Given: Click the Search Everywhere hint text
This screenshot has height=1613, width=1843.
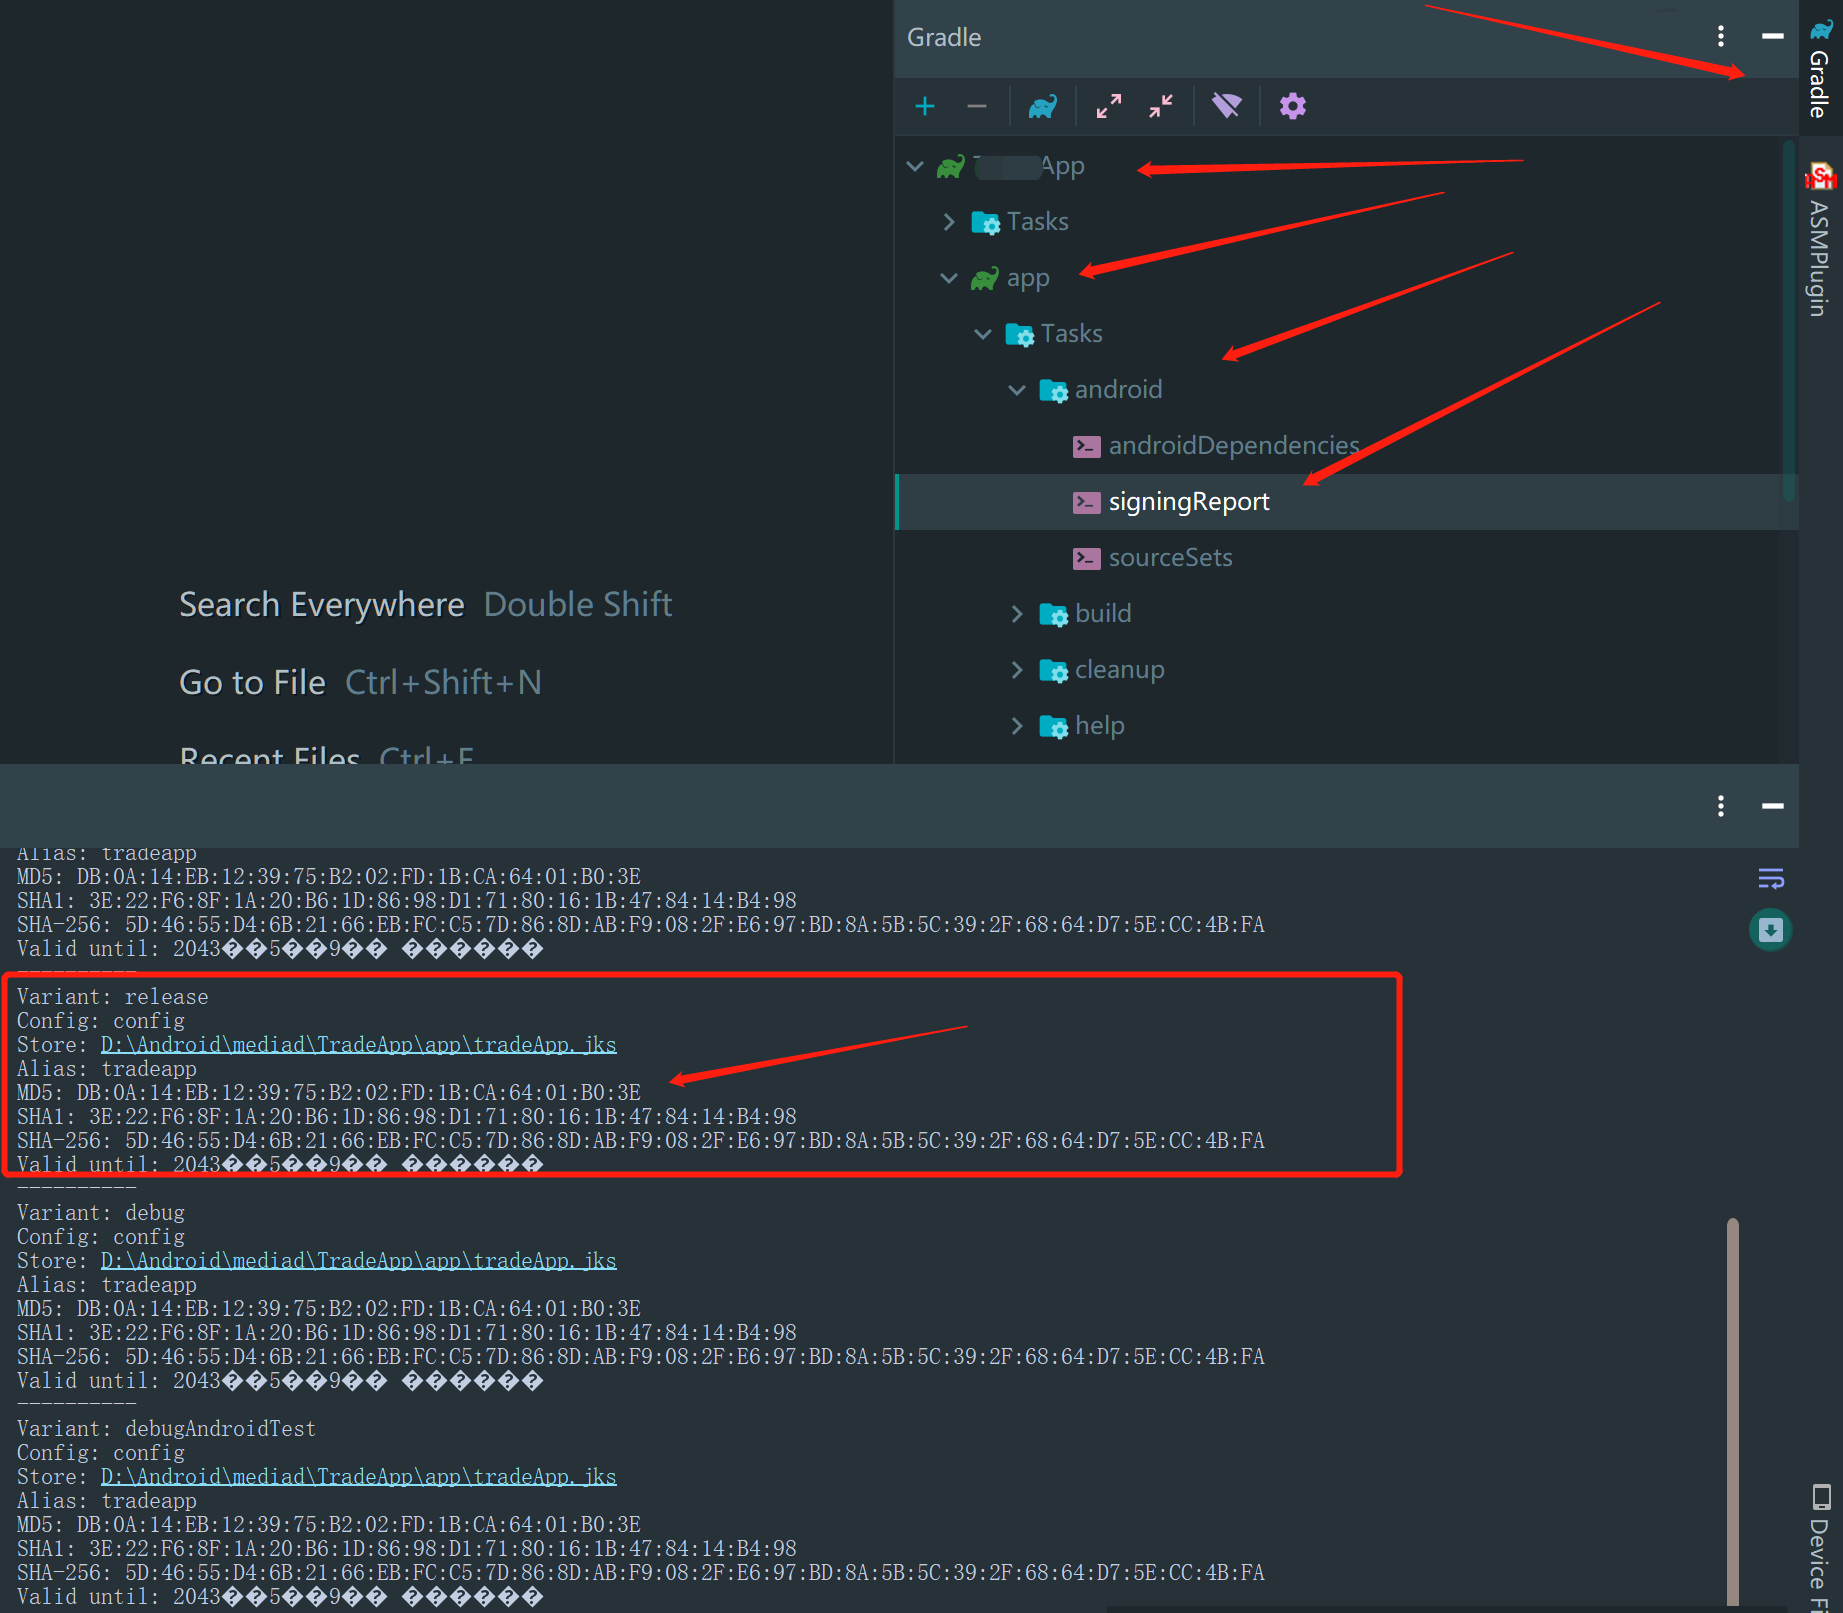Looking at the screenshot, I should point(322,605).
